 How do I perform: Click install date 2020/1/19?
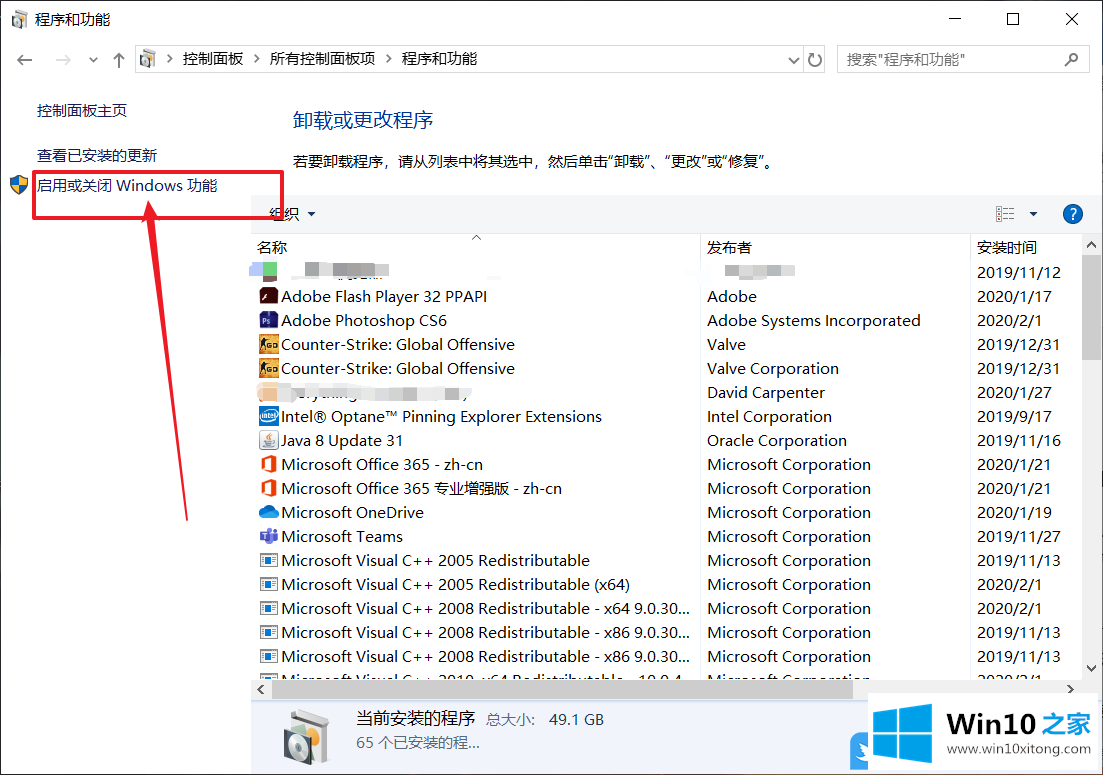point(1014,512)
